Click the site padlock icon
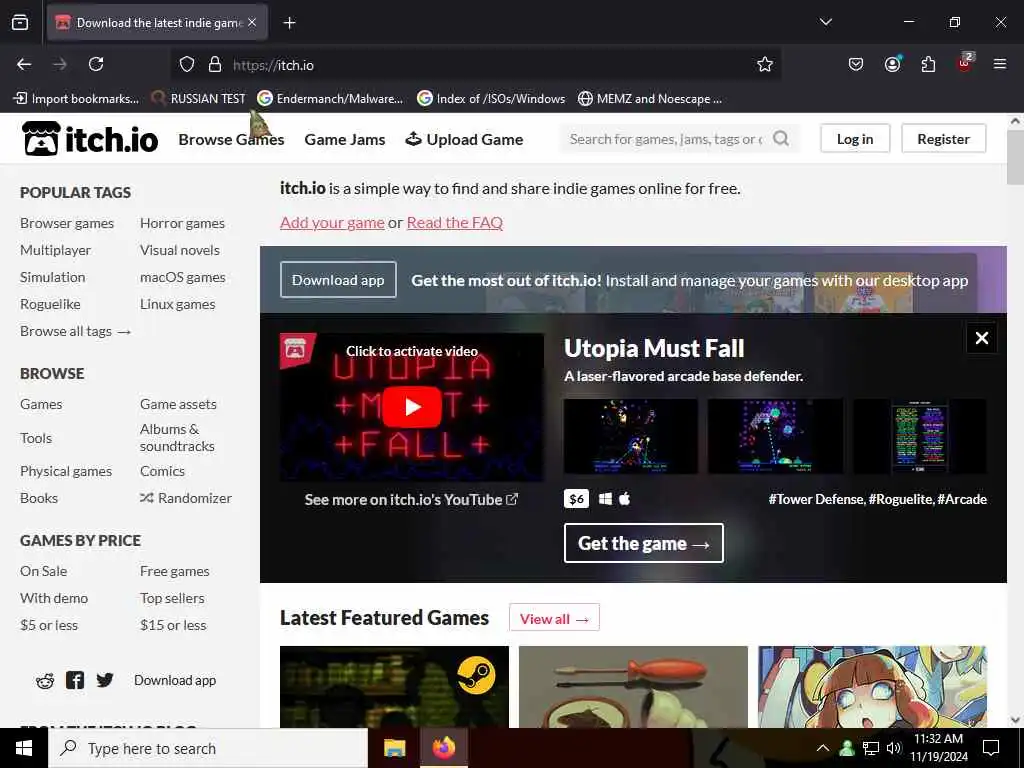The image size is (1024, 768). [x=214, y=64]
